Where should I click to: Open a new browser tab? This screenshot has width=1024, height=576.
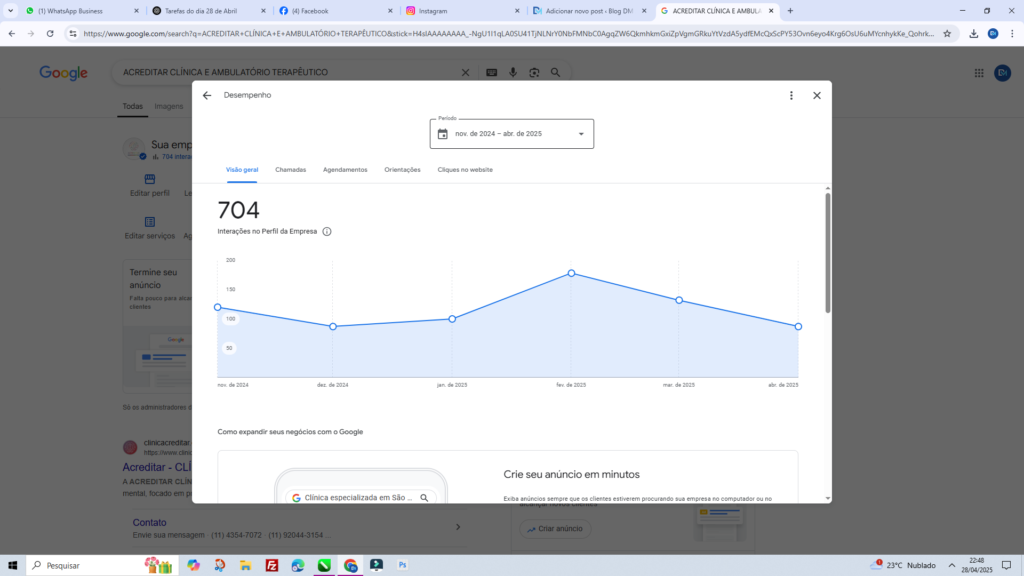[x=790, y=11]
